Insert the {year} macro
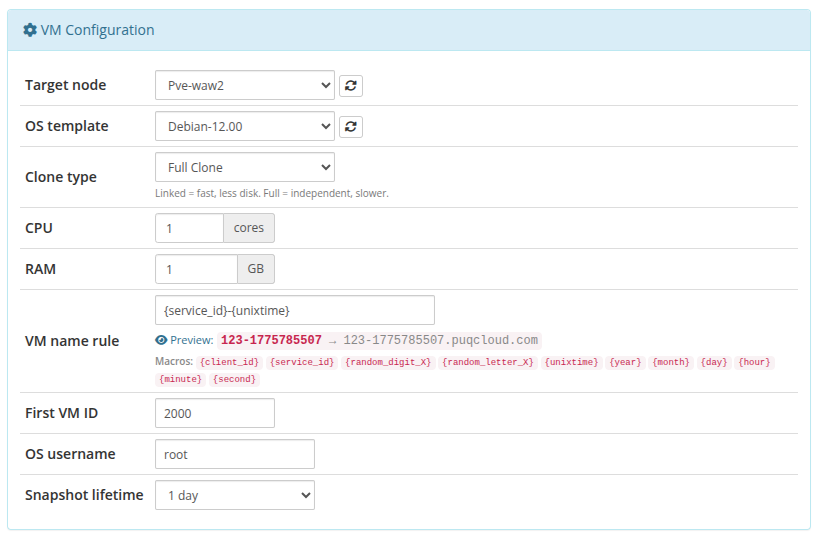Screen dimensions: 822x539 [625, 362]
